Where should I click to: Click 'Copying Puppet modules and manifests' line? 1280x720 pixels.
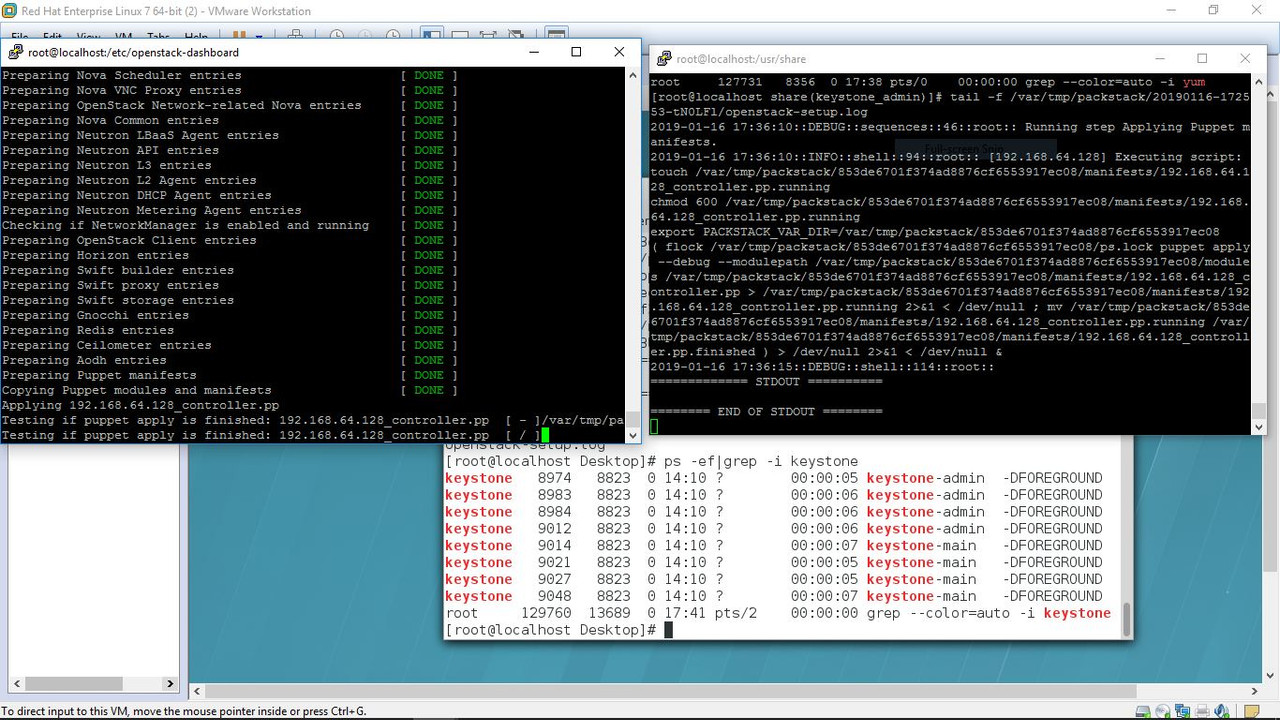coord(137,390)
